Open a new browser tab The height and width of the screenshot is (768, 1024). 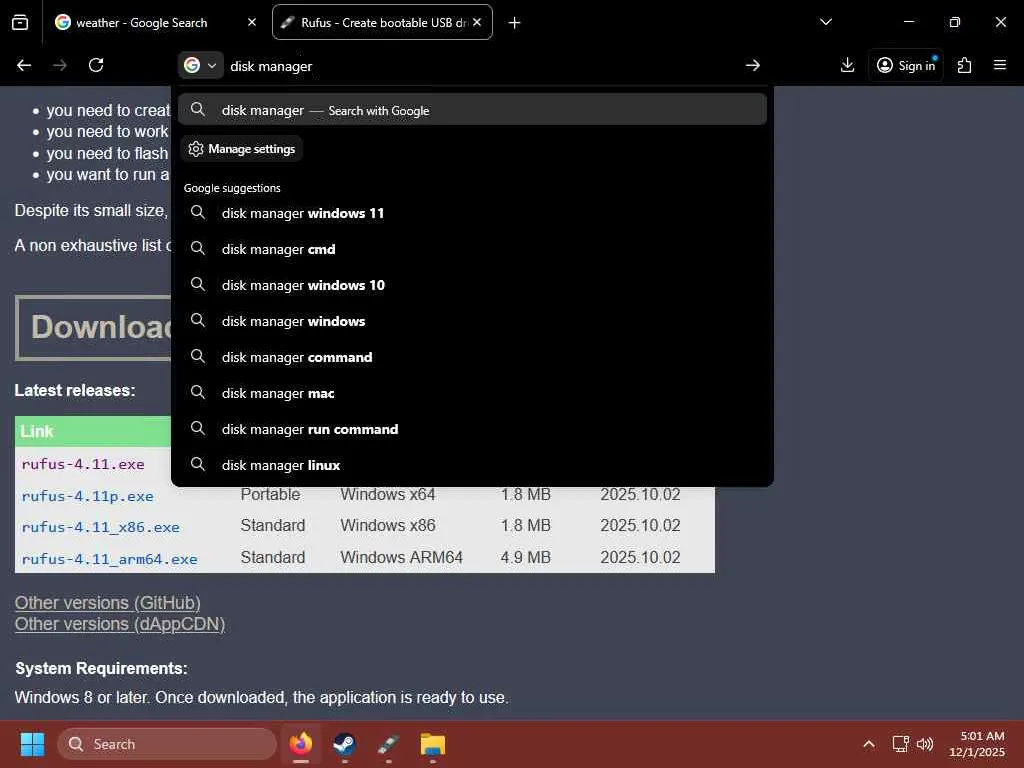coord(515,23)
